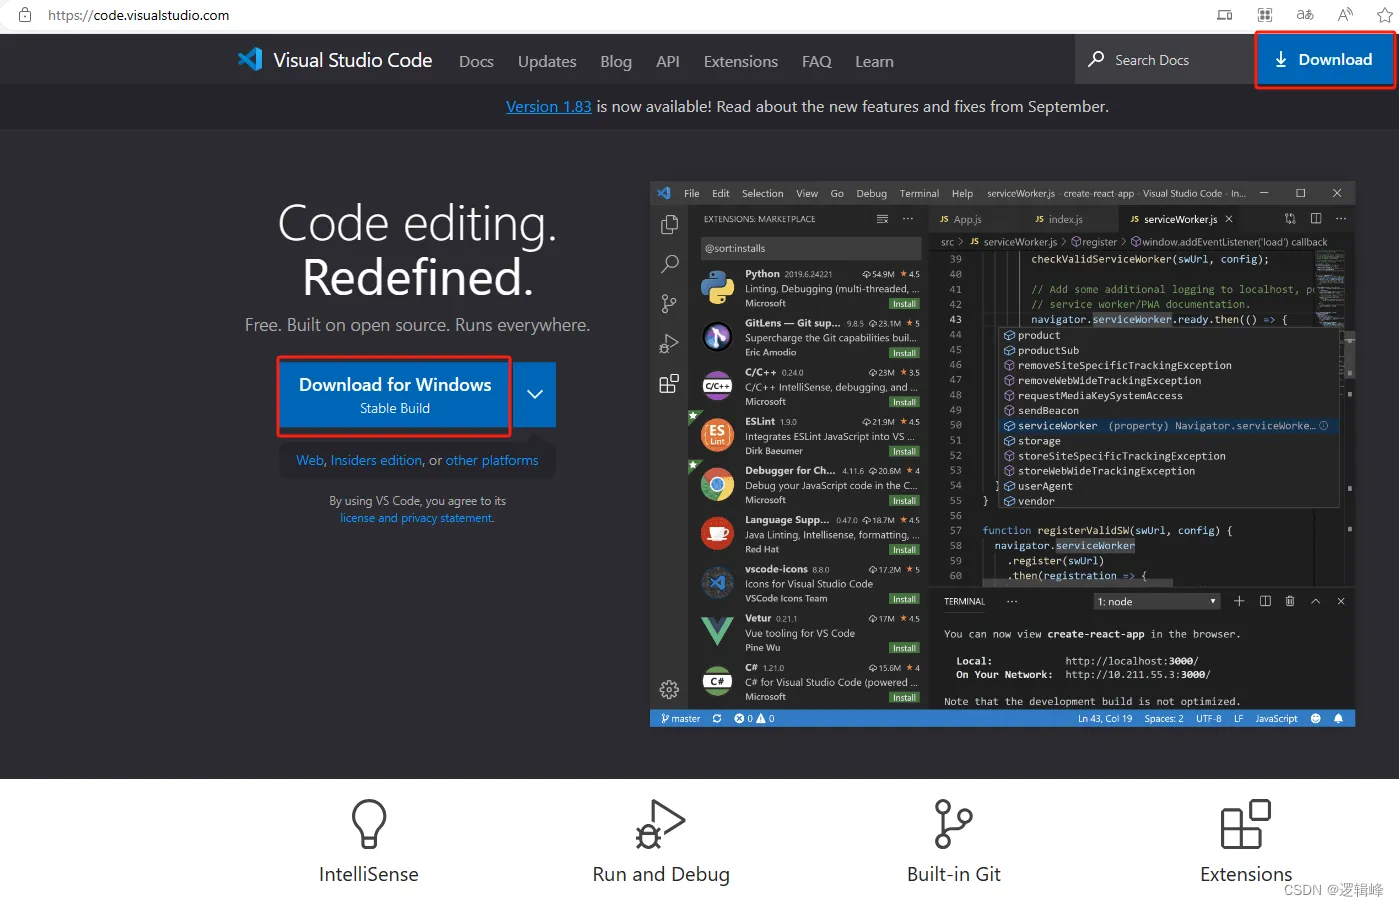
Task: Click the Read Aloud icon in the address bar
Action: click(x=1345, y=15)
